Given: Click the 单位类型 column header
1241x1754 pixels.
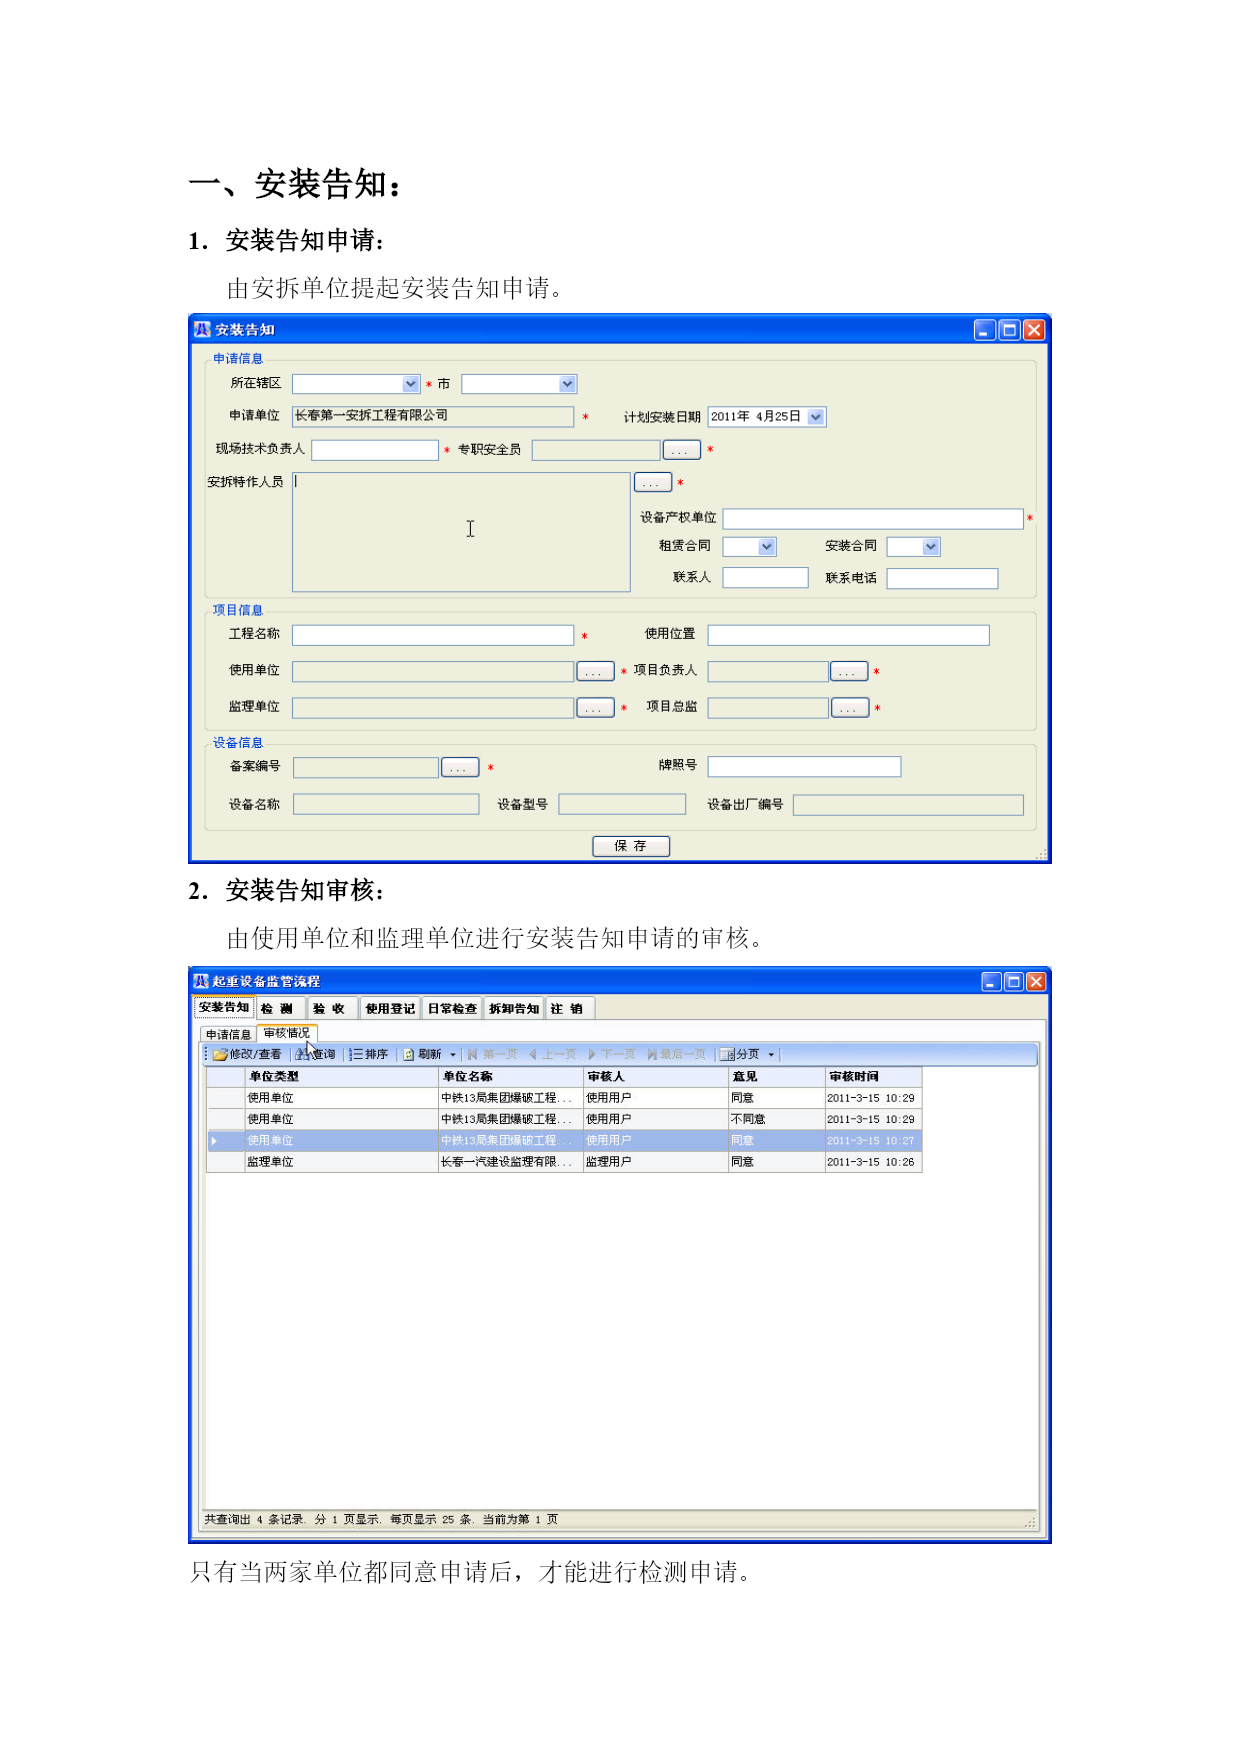Looking at the screenshot, I should [x=342, y=1077].
